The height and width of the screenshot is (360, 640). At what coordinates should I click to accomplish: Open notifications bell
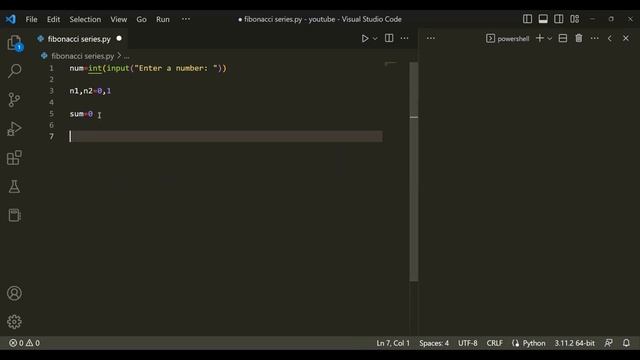pyautogui.click(x=626, y=343)
